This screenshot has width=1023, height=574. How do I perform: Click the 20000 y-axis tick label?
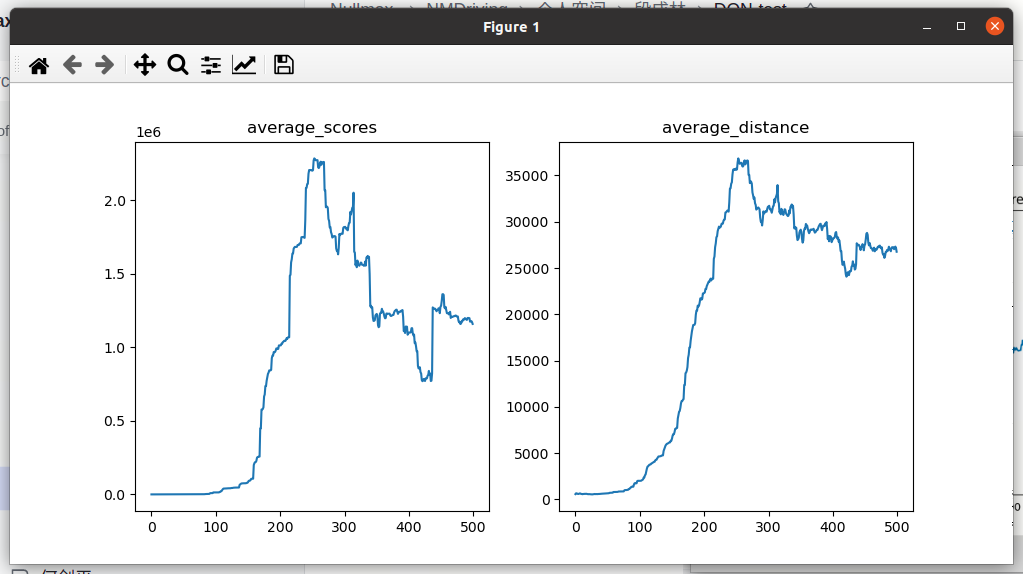pyautogui.click(x=527, y=315)
